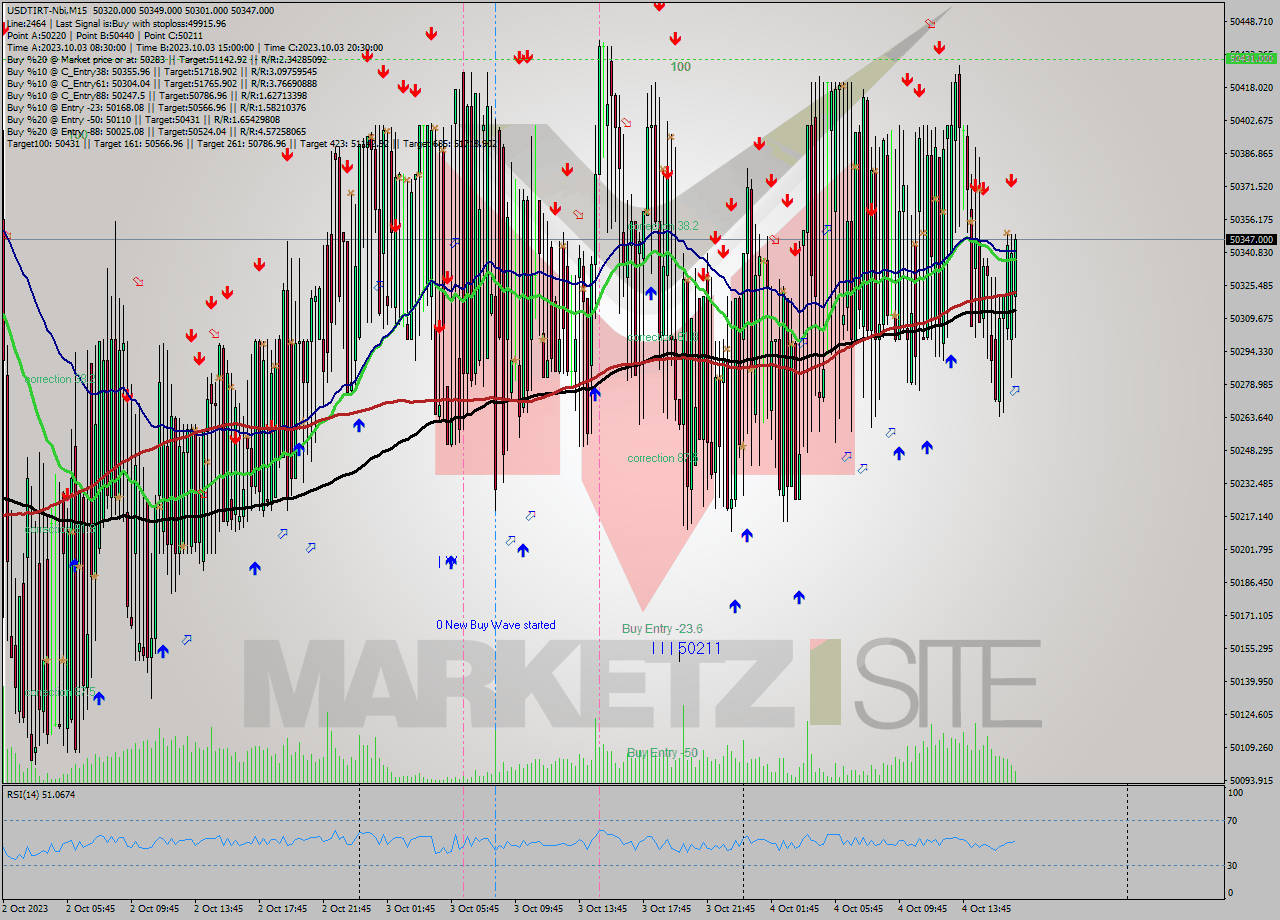Click the '4 Oct 05:45' time label
This screenshot has height=920, width=1280.
point(858,909)
